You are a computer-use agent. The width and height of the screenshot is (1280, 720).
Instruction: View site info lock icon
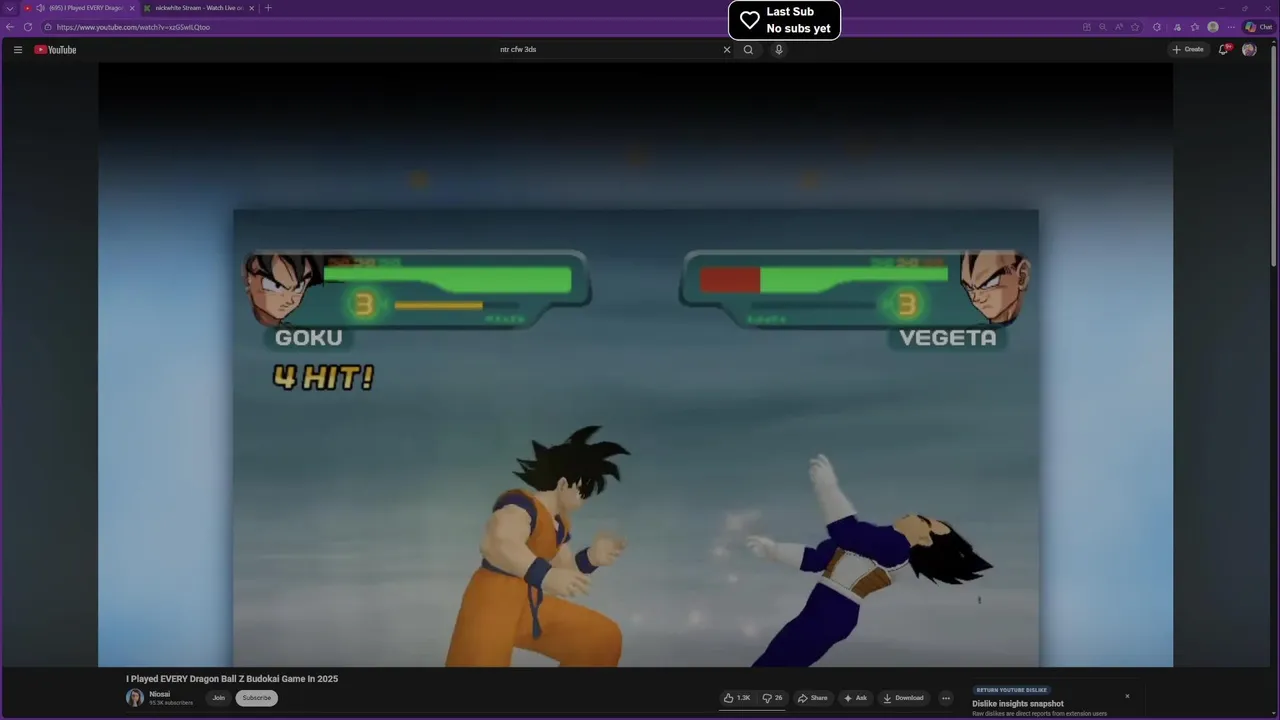pyautogui.click(x=48, y=27)
